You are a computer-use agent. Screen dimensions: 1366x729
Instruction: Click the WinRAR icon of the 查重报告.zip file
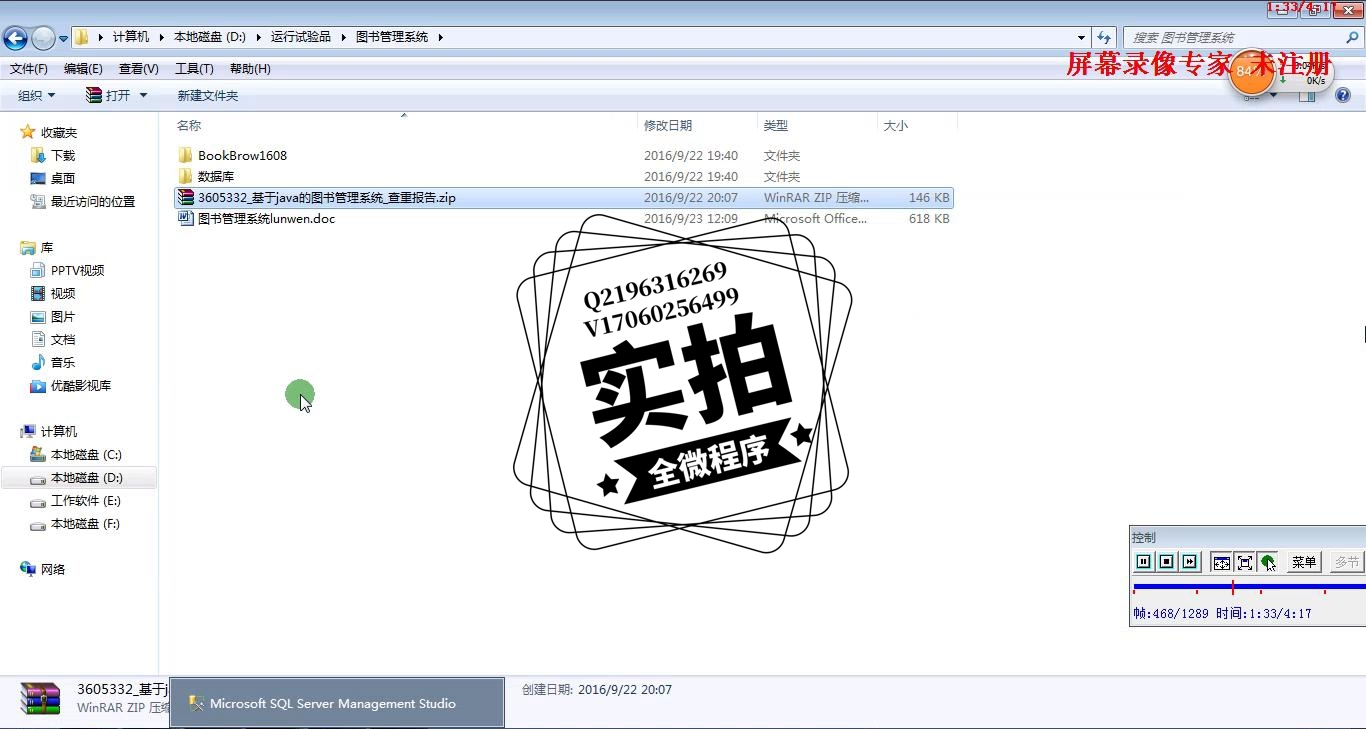(185, 197)
